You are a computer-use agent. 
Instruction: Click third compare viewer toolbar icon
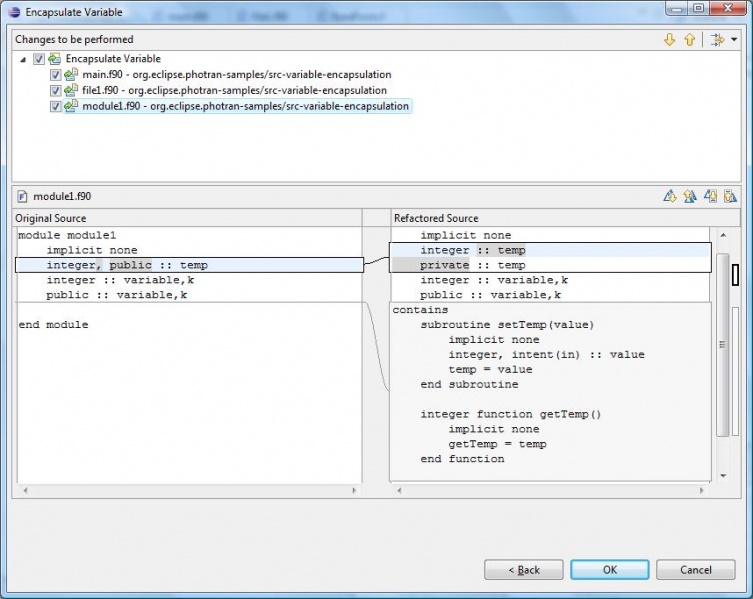coord(710,196)
